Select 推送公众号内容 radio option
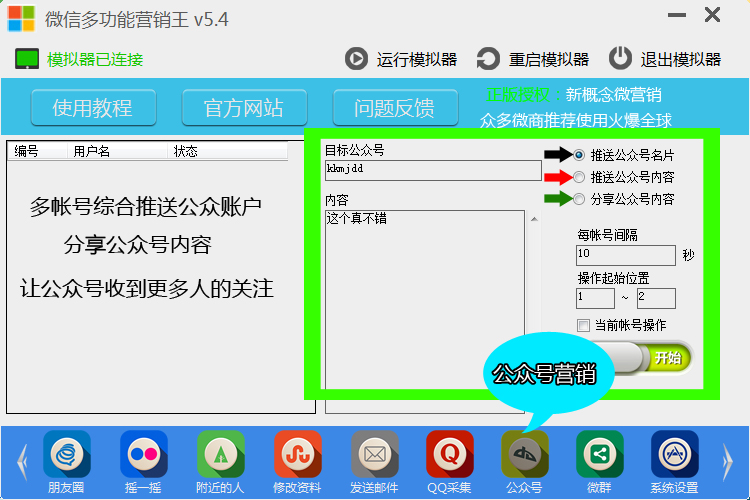This screenshot has width=750, height=500. 579,177
